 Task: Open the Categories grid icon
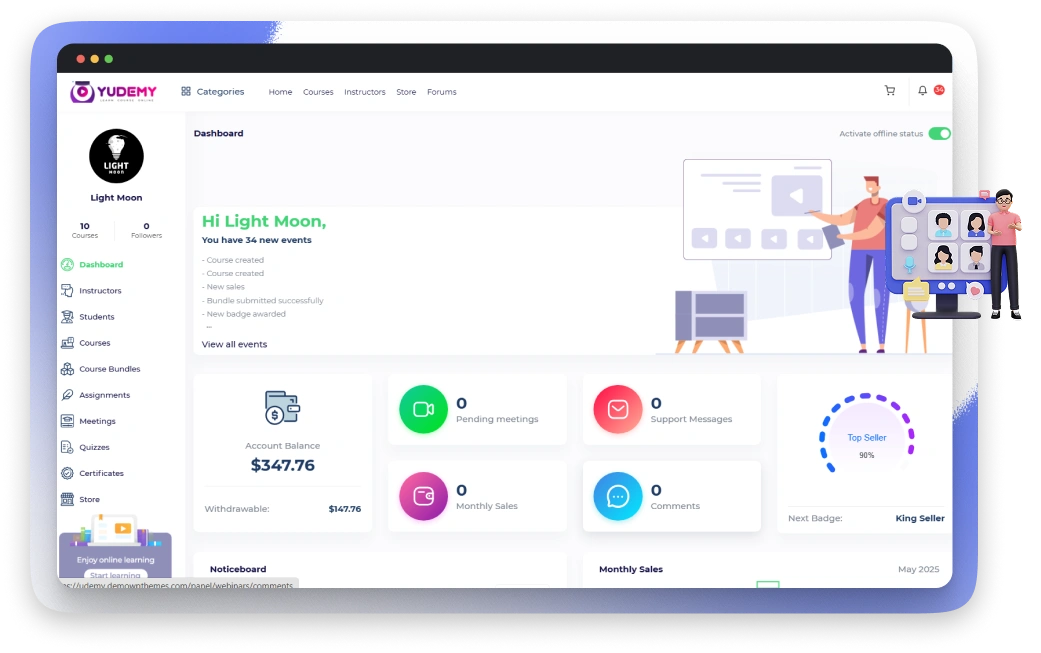click(x=186, y=92)
